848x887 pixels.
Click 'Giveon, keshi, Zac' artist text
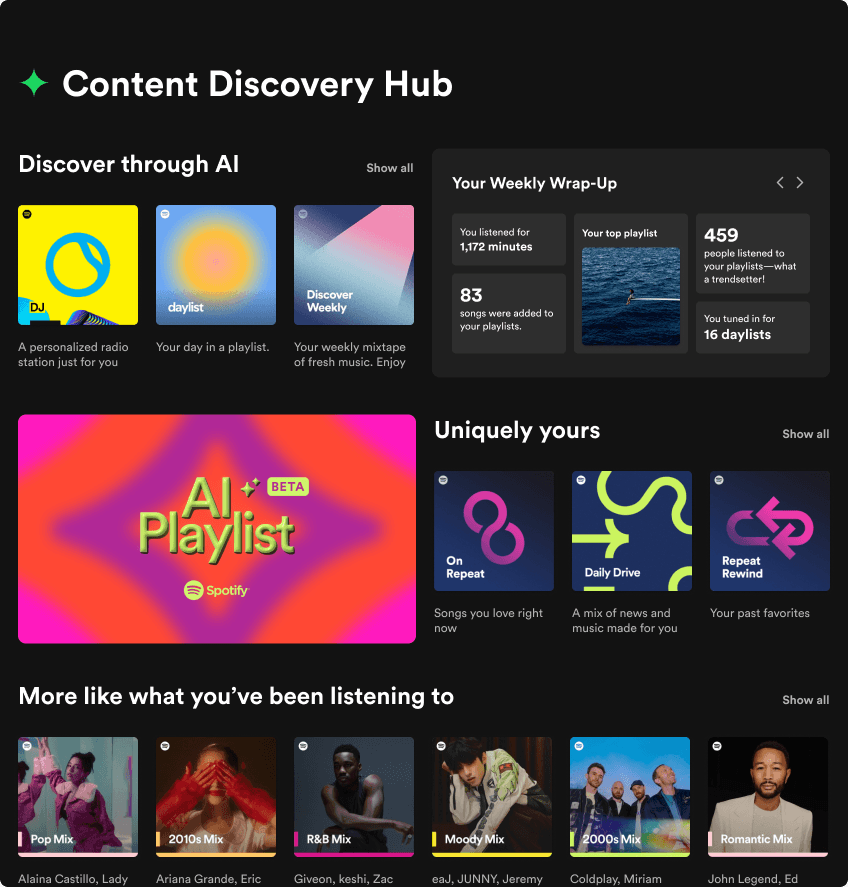click(x=343, y=879)
